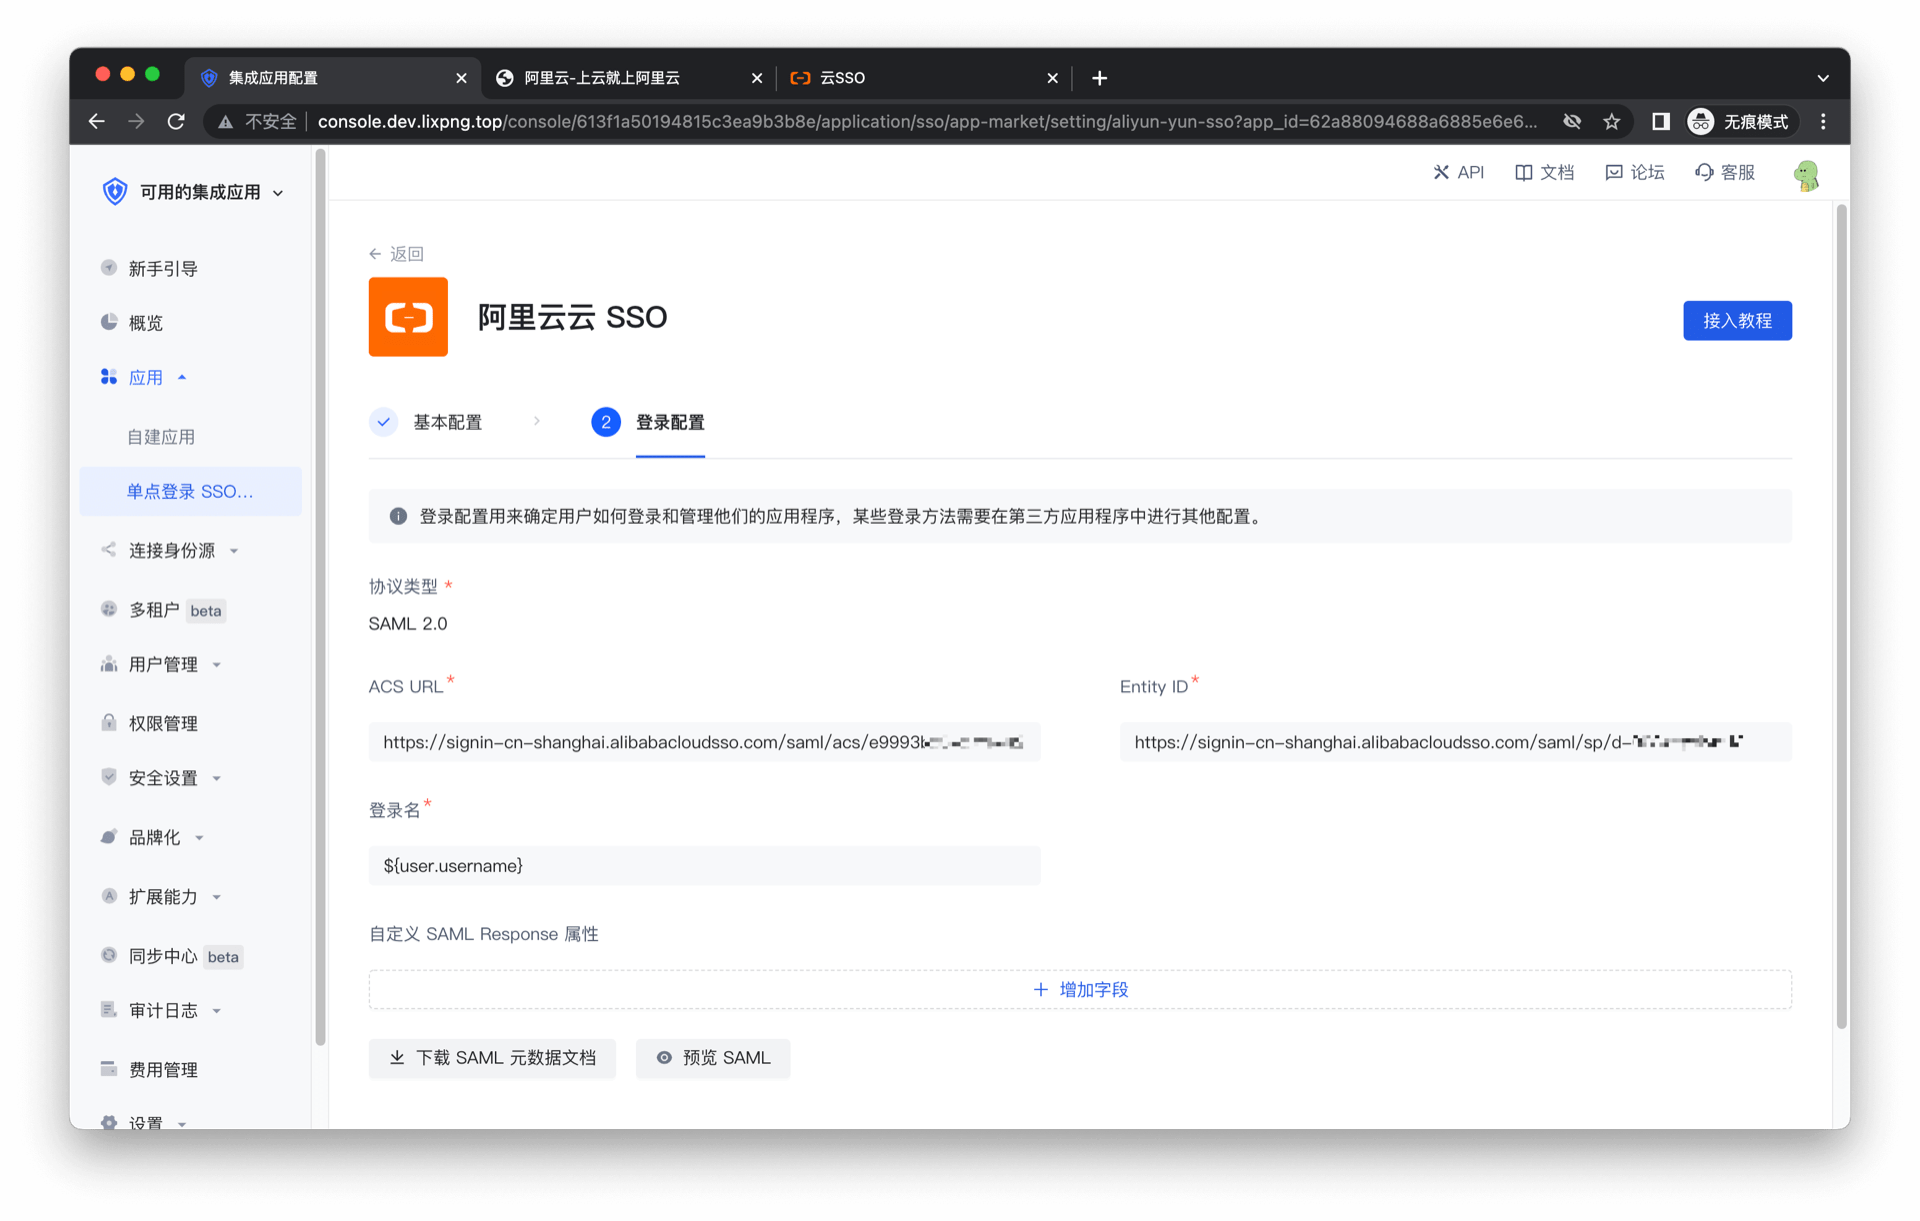Click the 登录名 input field

(704, 866)
